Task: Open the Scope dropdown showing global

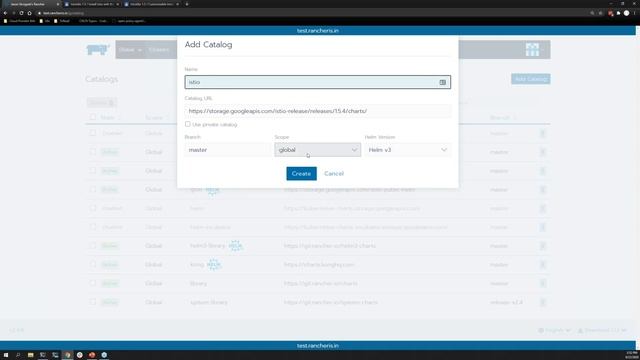Action: click(318, 150)
